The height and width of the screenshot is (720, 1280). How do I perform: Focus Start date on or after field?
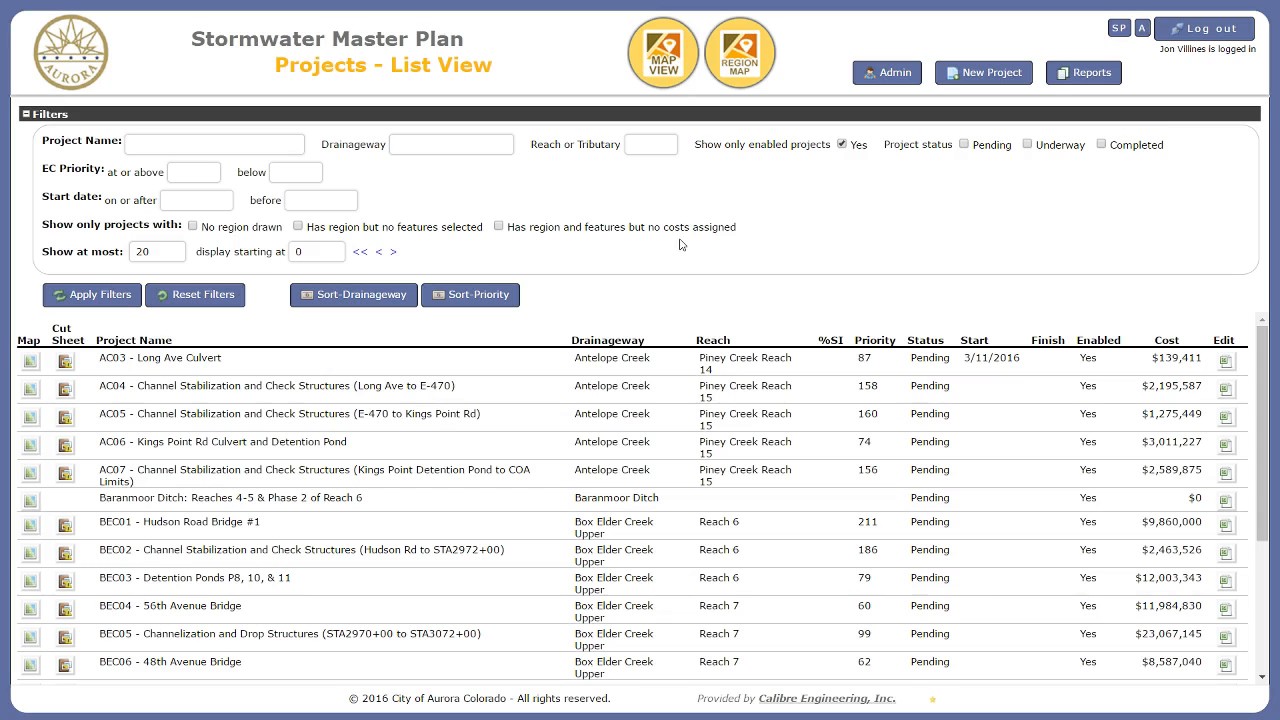197,200
